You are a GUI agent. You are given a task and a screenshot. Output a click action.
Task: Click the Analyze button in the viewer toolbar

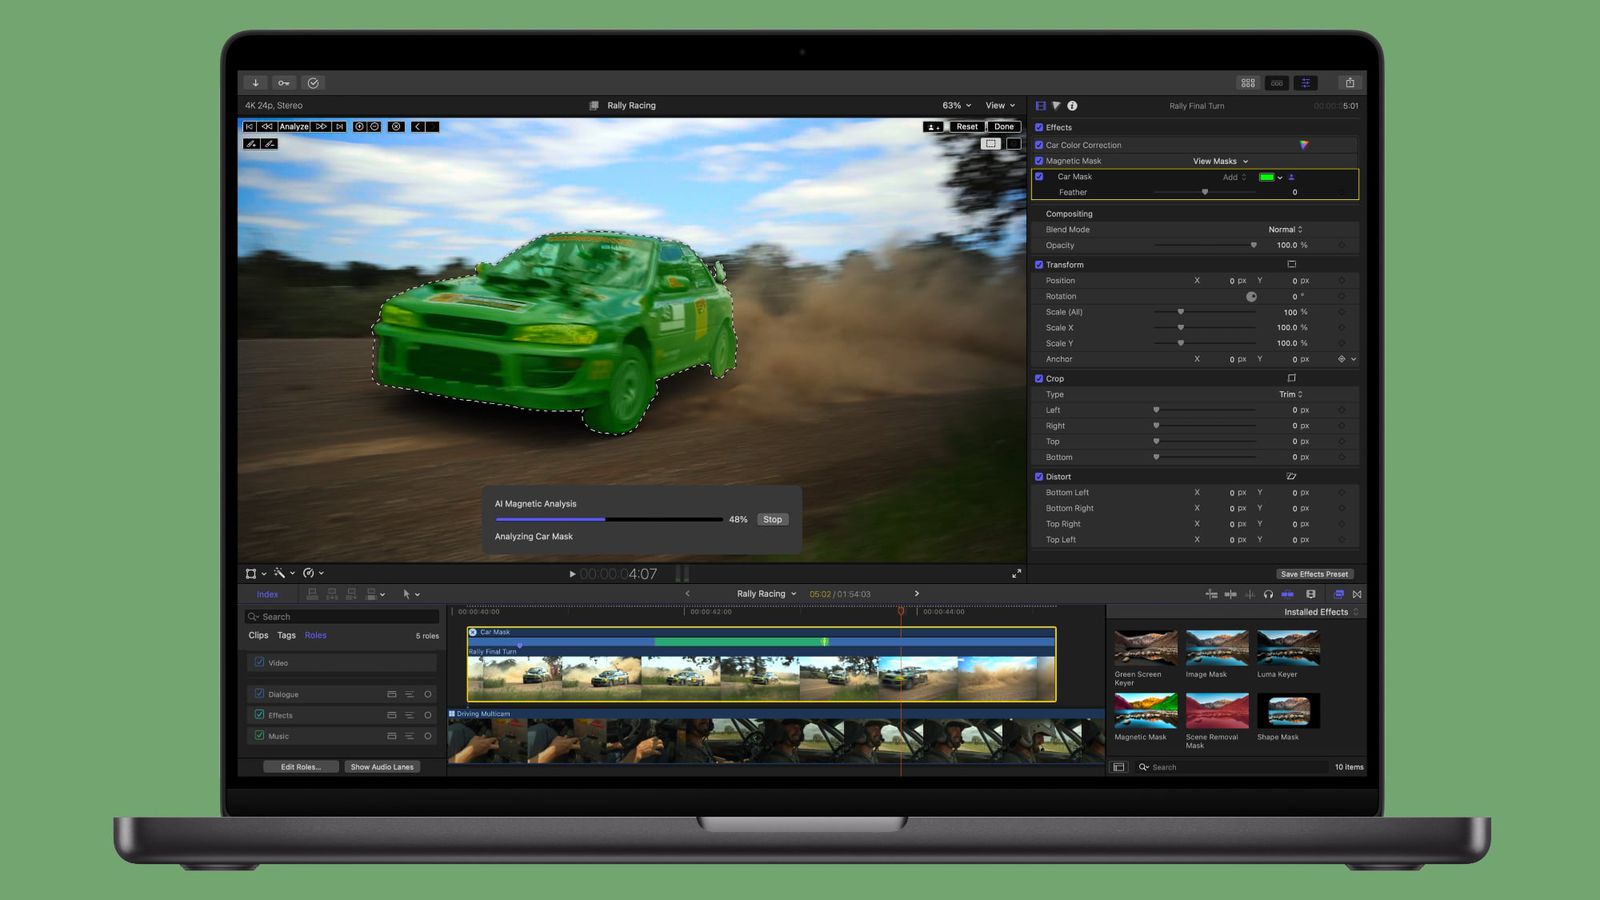tap(293, 126)
